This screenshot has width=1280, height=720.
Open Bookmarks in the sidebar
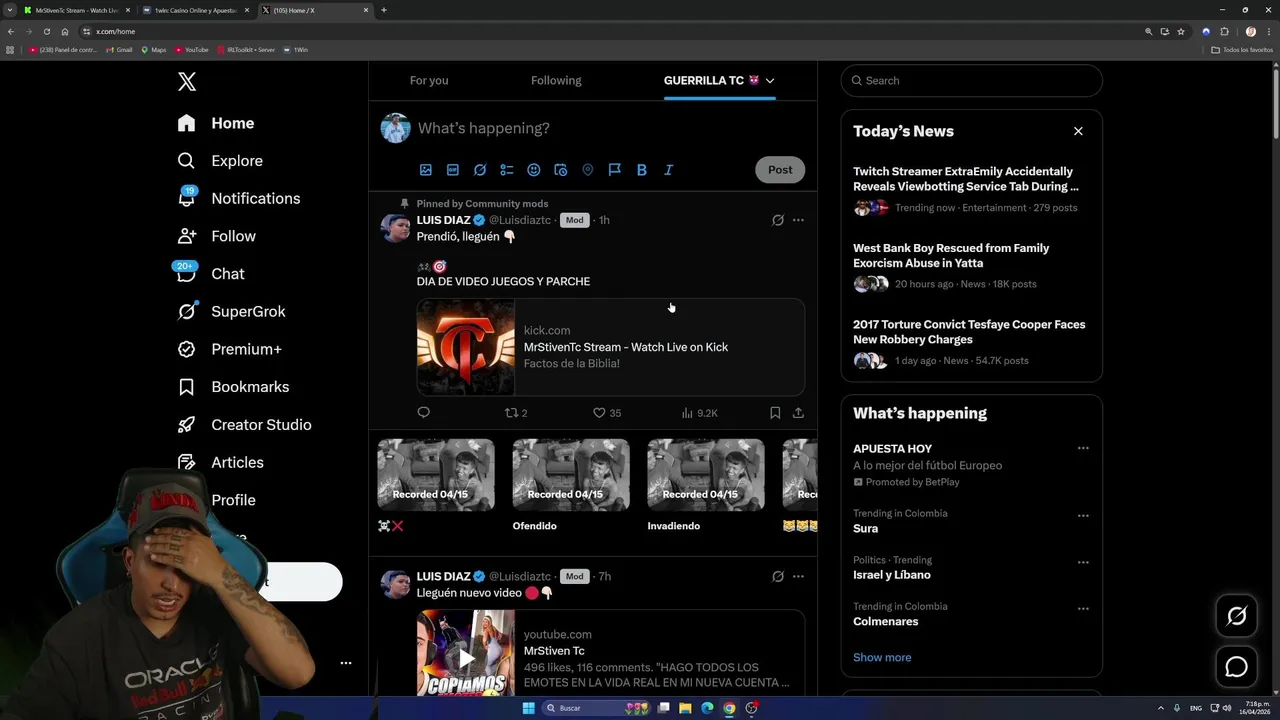(233, 387)
